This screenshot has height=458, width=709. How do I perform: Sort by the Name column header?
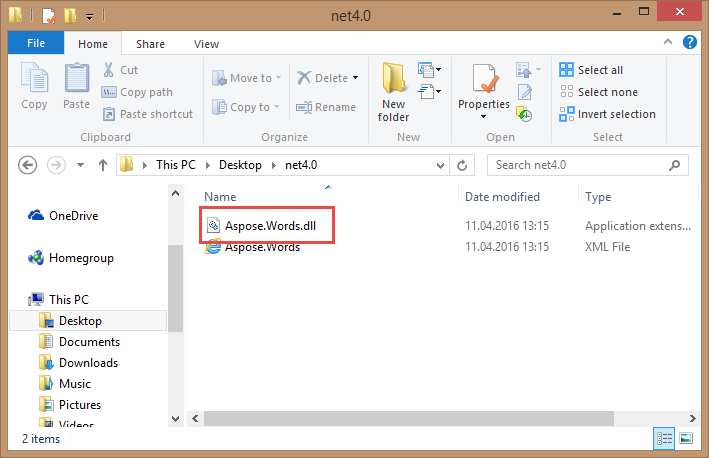[220, 197]
